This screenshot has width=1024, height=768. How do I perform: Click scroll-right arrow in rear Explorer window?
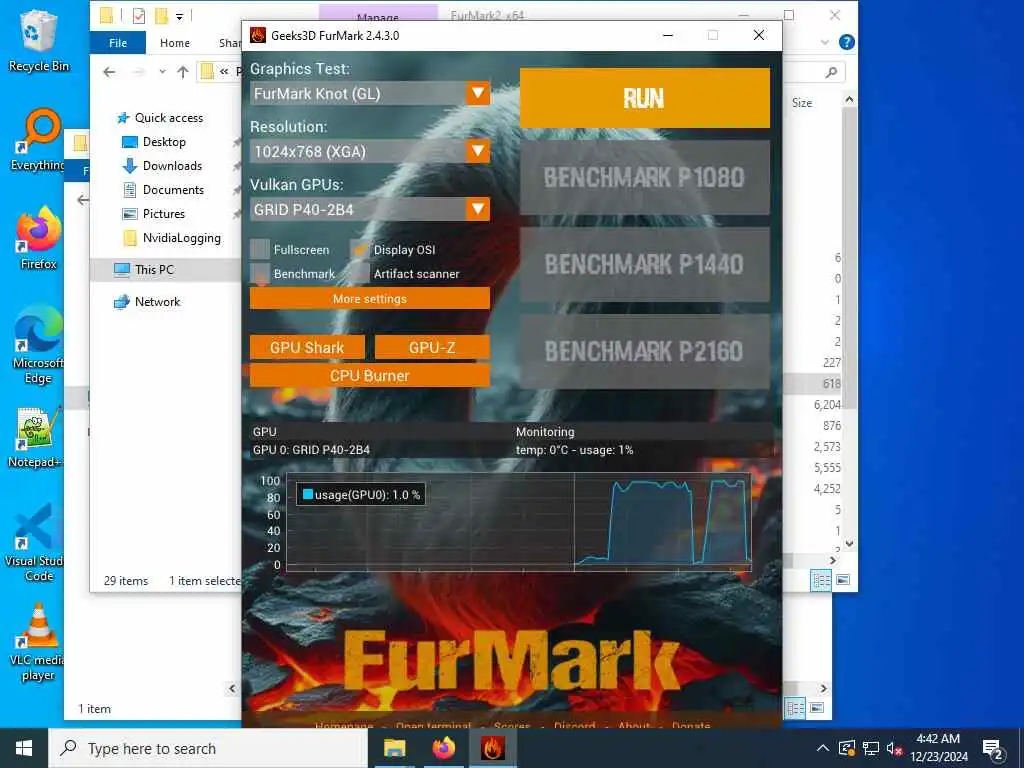tap(824, 688)
